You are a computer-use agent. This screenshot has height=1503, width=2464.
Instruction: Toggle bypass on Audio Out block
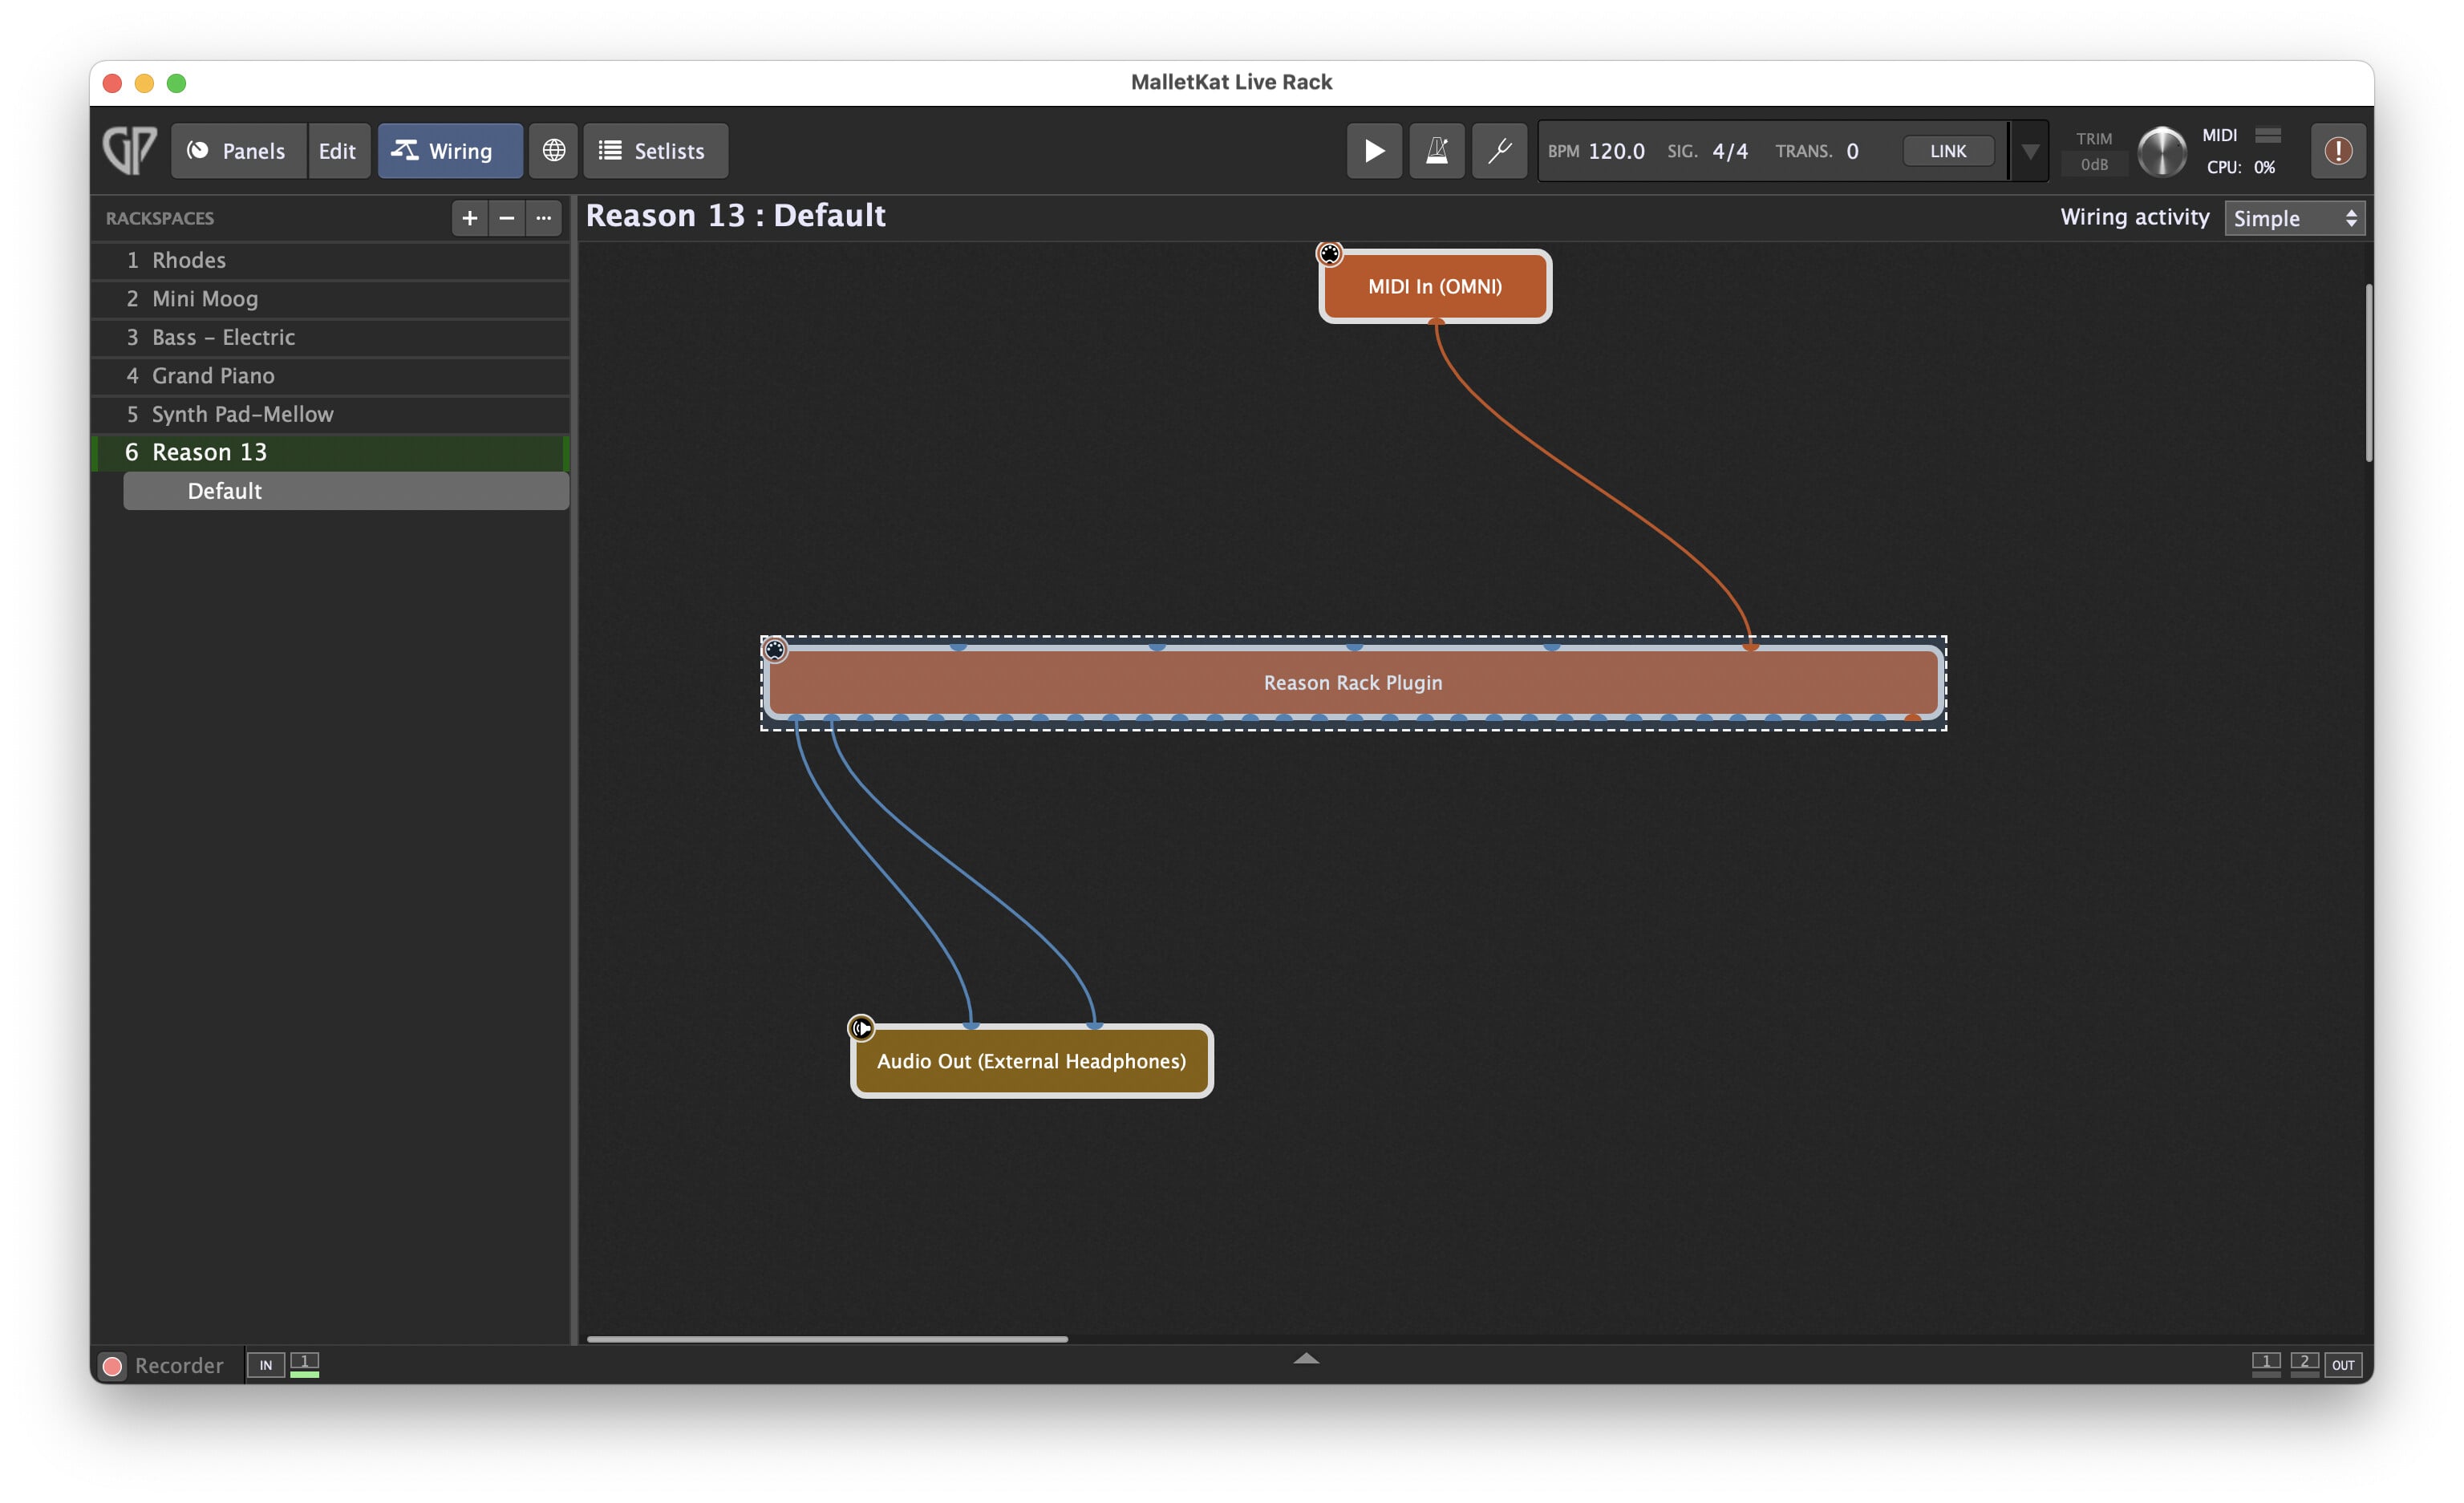(x=861, y=1027)
